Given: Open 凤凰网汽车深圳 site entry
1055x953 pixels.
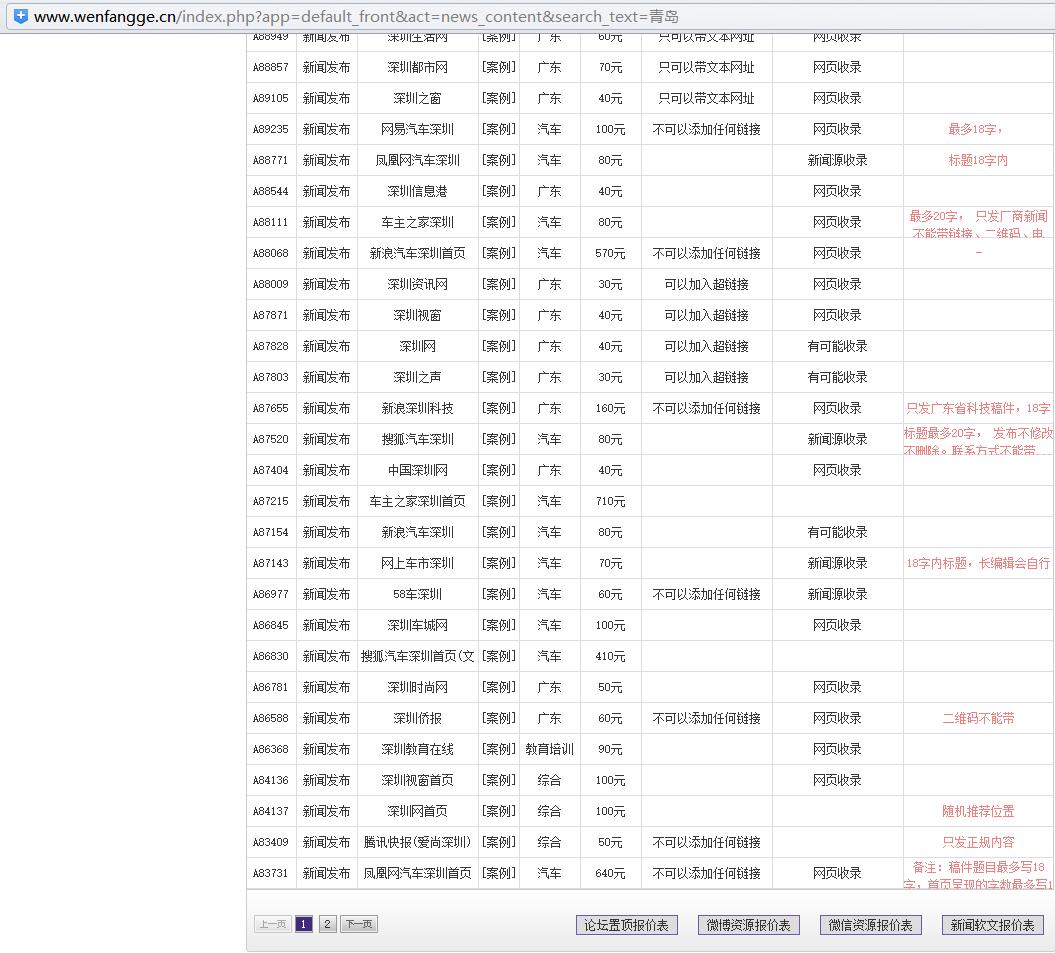Looking at the screenshot, I should tap(417, 160).
